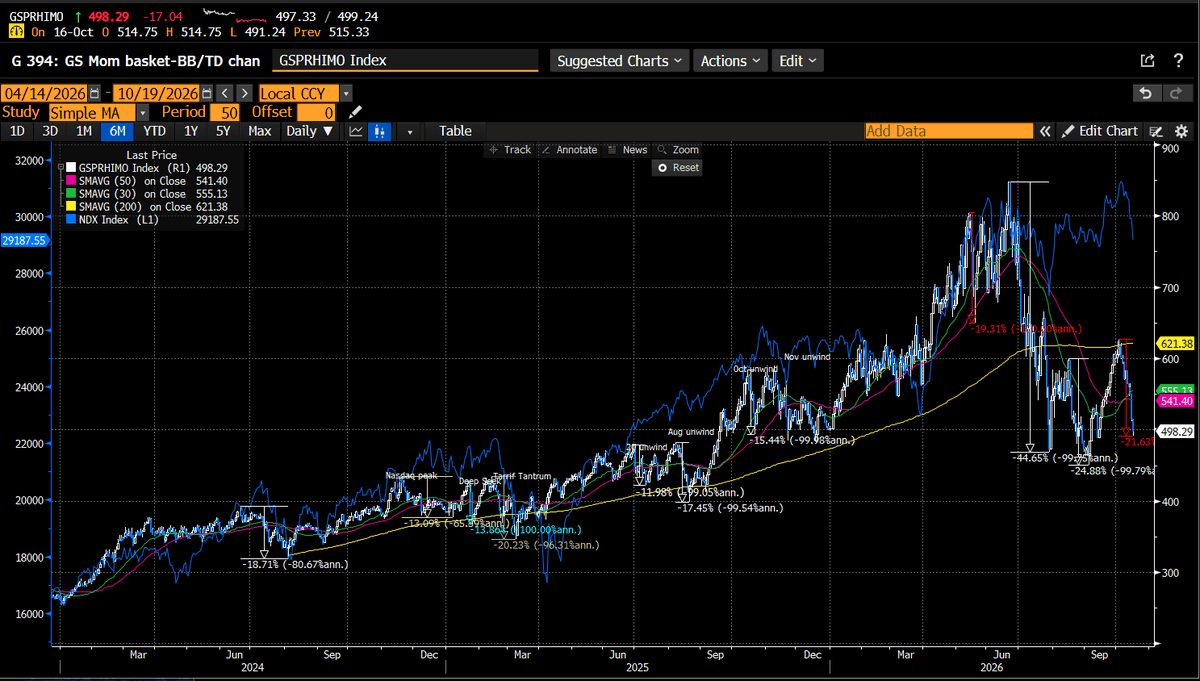1200x681 pixels.
Task: Select the 1Y time range
Action: pyautogui.click(x=190, y=131)
